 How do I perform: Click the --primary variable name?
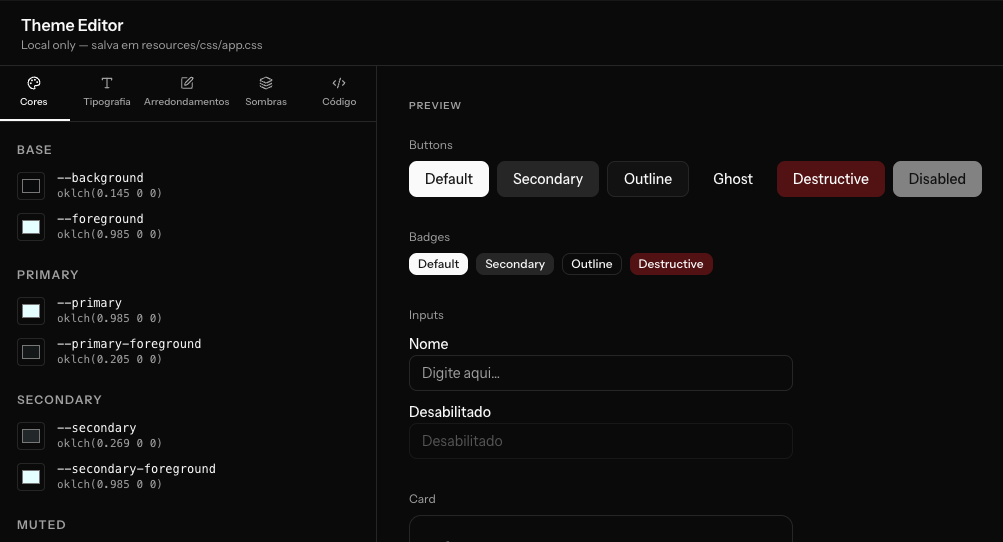tap(90, 303)
